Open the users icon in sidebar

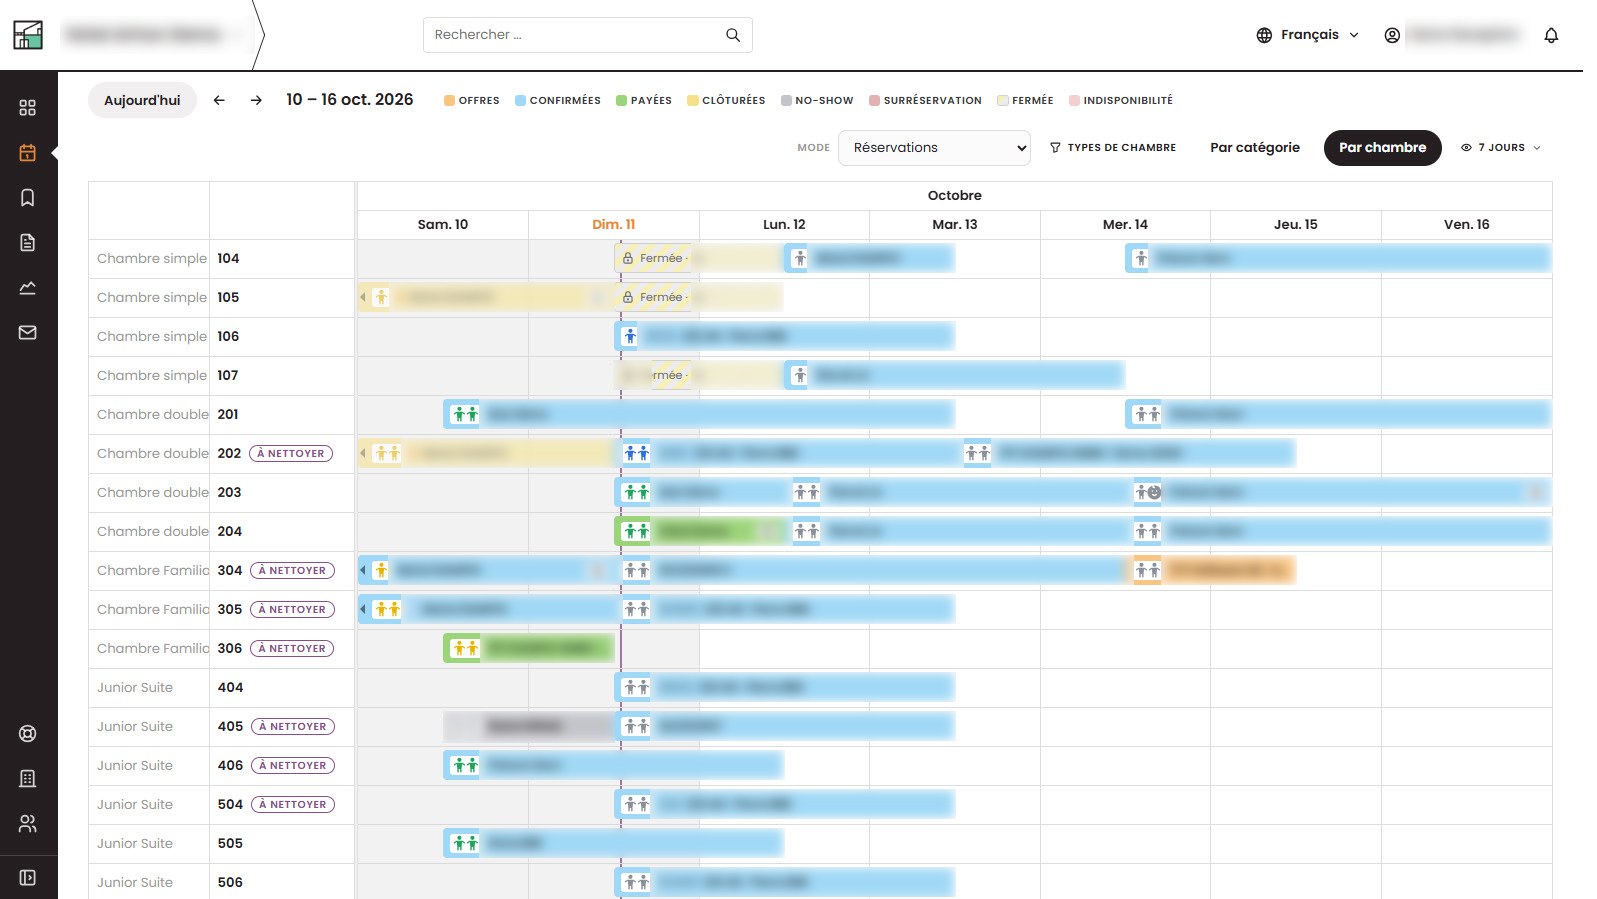coord(28,824)
